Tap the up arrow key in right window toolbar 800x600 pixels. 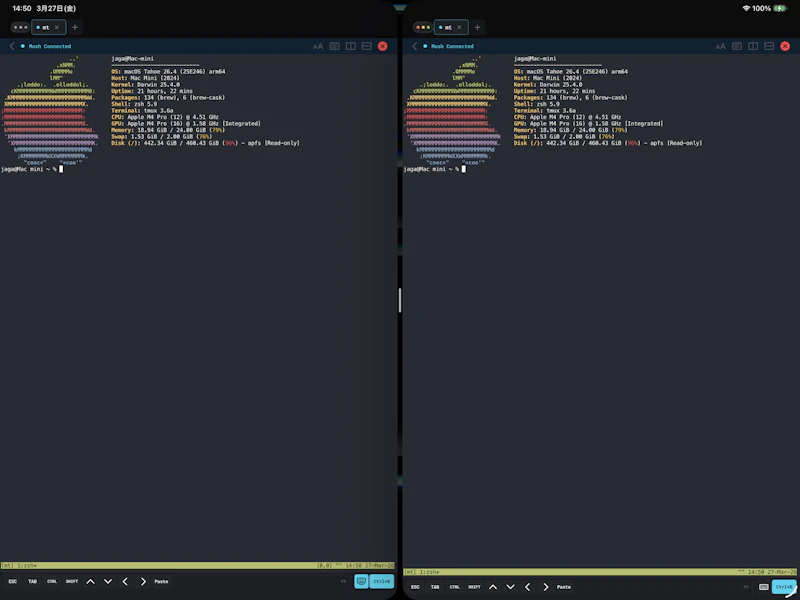tap(493, 587)
